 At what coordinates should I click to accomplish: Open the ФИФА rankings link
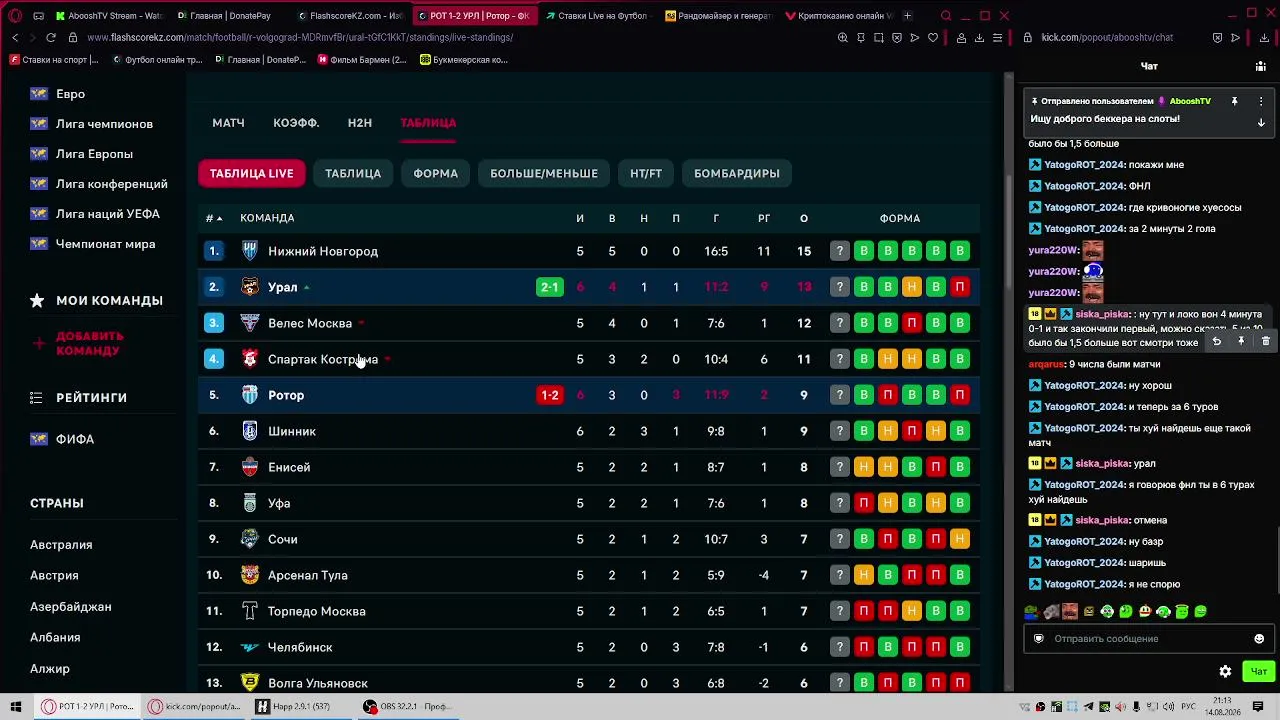(x=75, y=439)
